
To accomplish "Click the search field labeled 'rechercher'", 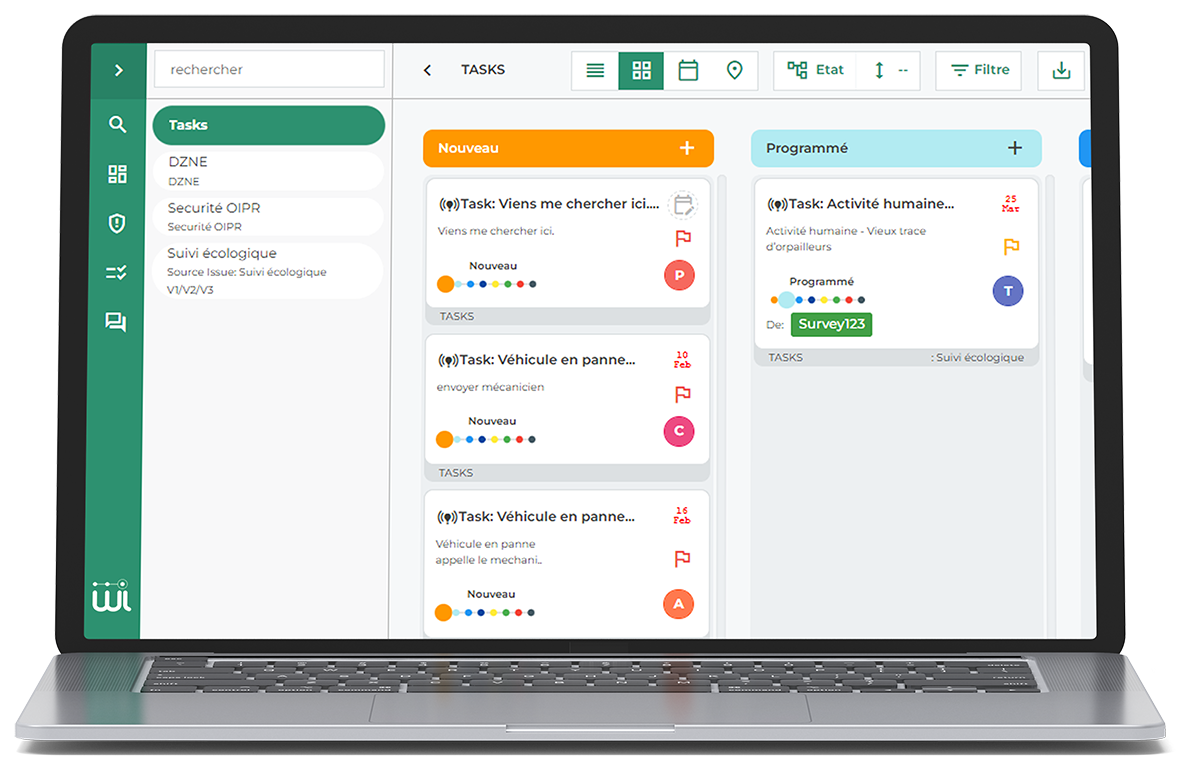I will (268, 69).
